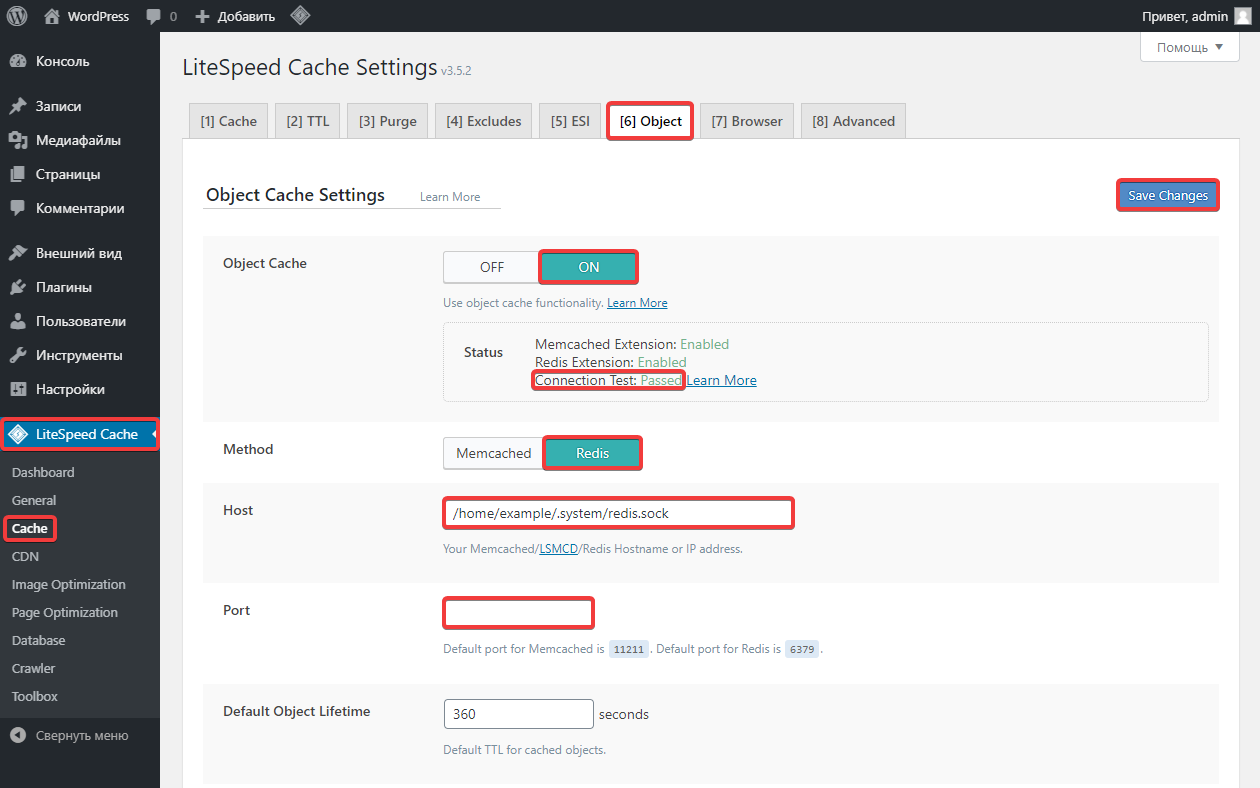Screen dimensions: 1260x788
Task: Click the Save Changes button
Action: click(x=1168, y=195)
